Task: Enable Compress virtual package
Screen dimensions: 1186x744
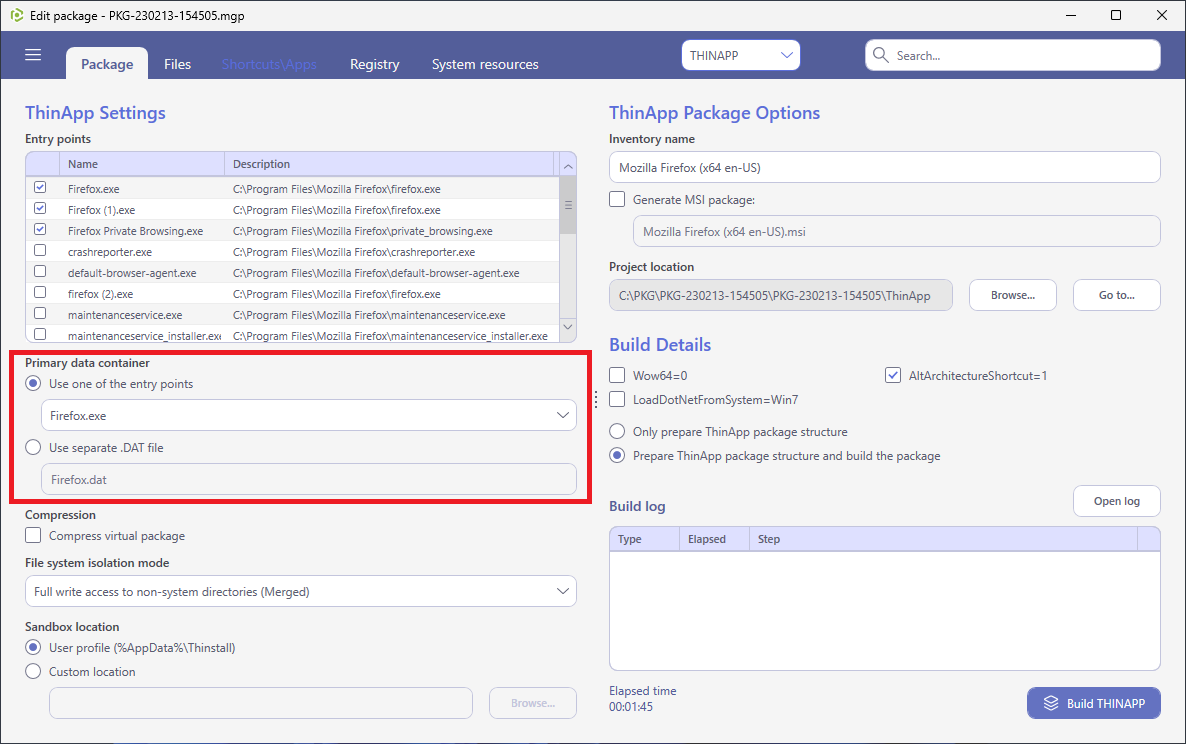Action: tap(33, 535)
